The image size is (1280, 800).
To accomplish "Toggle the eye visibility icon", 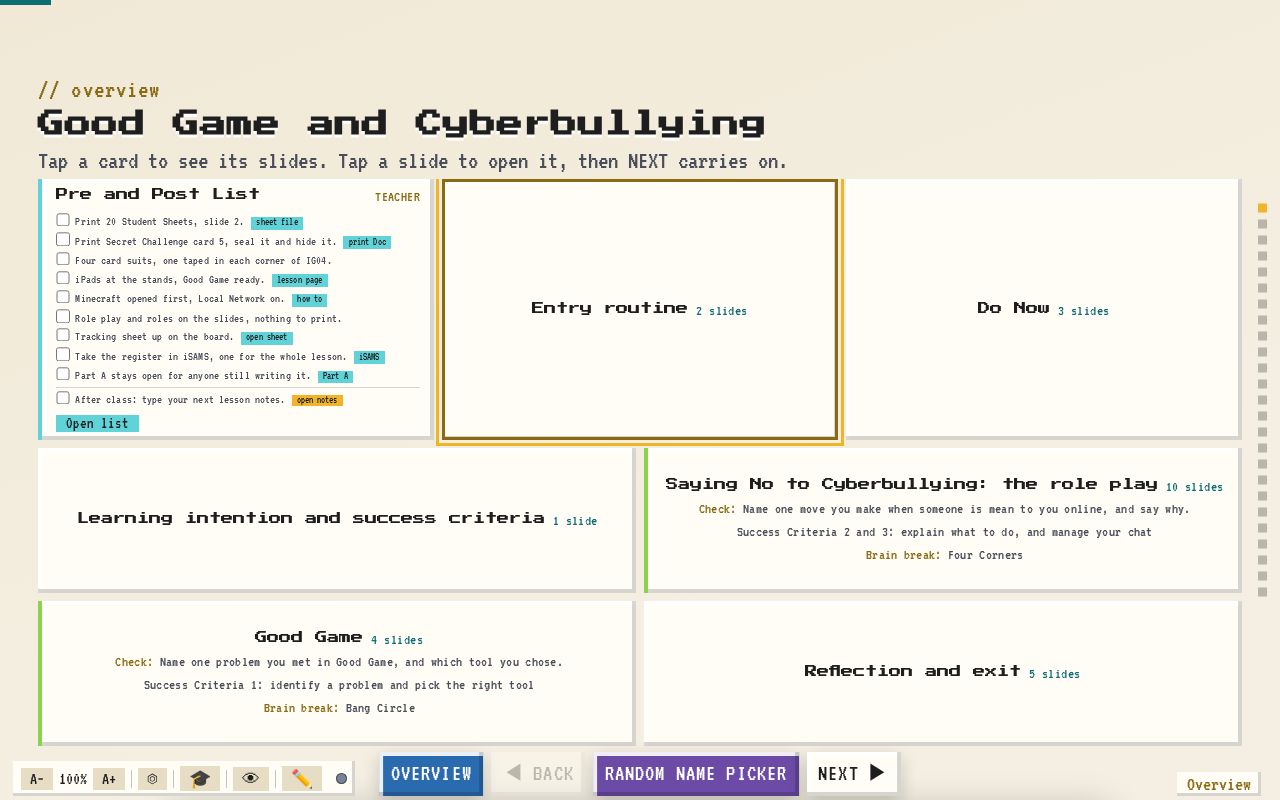I will [251, 779].
